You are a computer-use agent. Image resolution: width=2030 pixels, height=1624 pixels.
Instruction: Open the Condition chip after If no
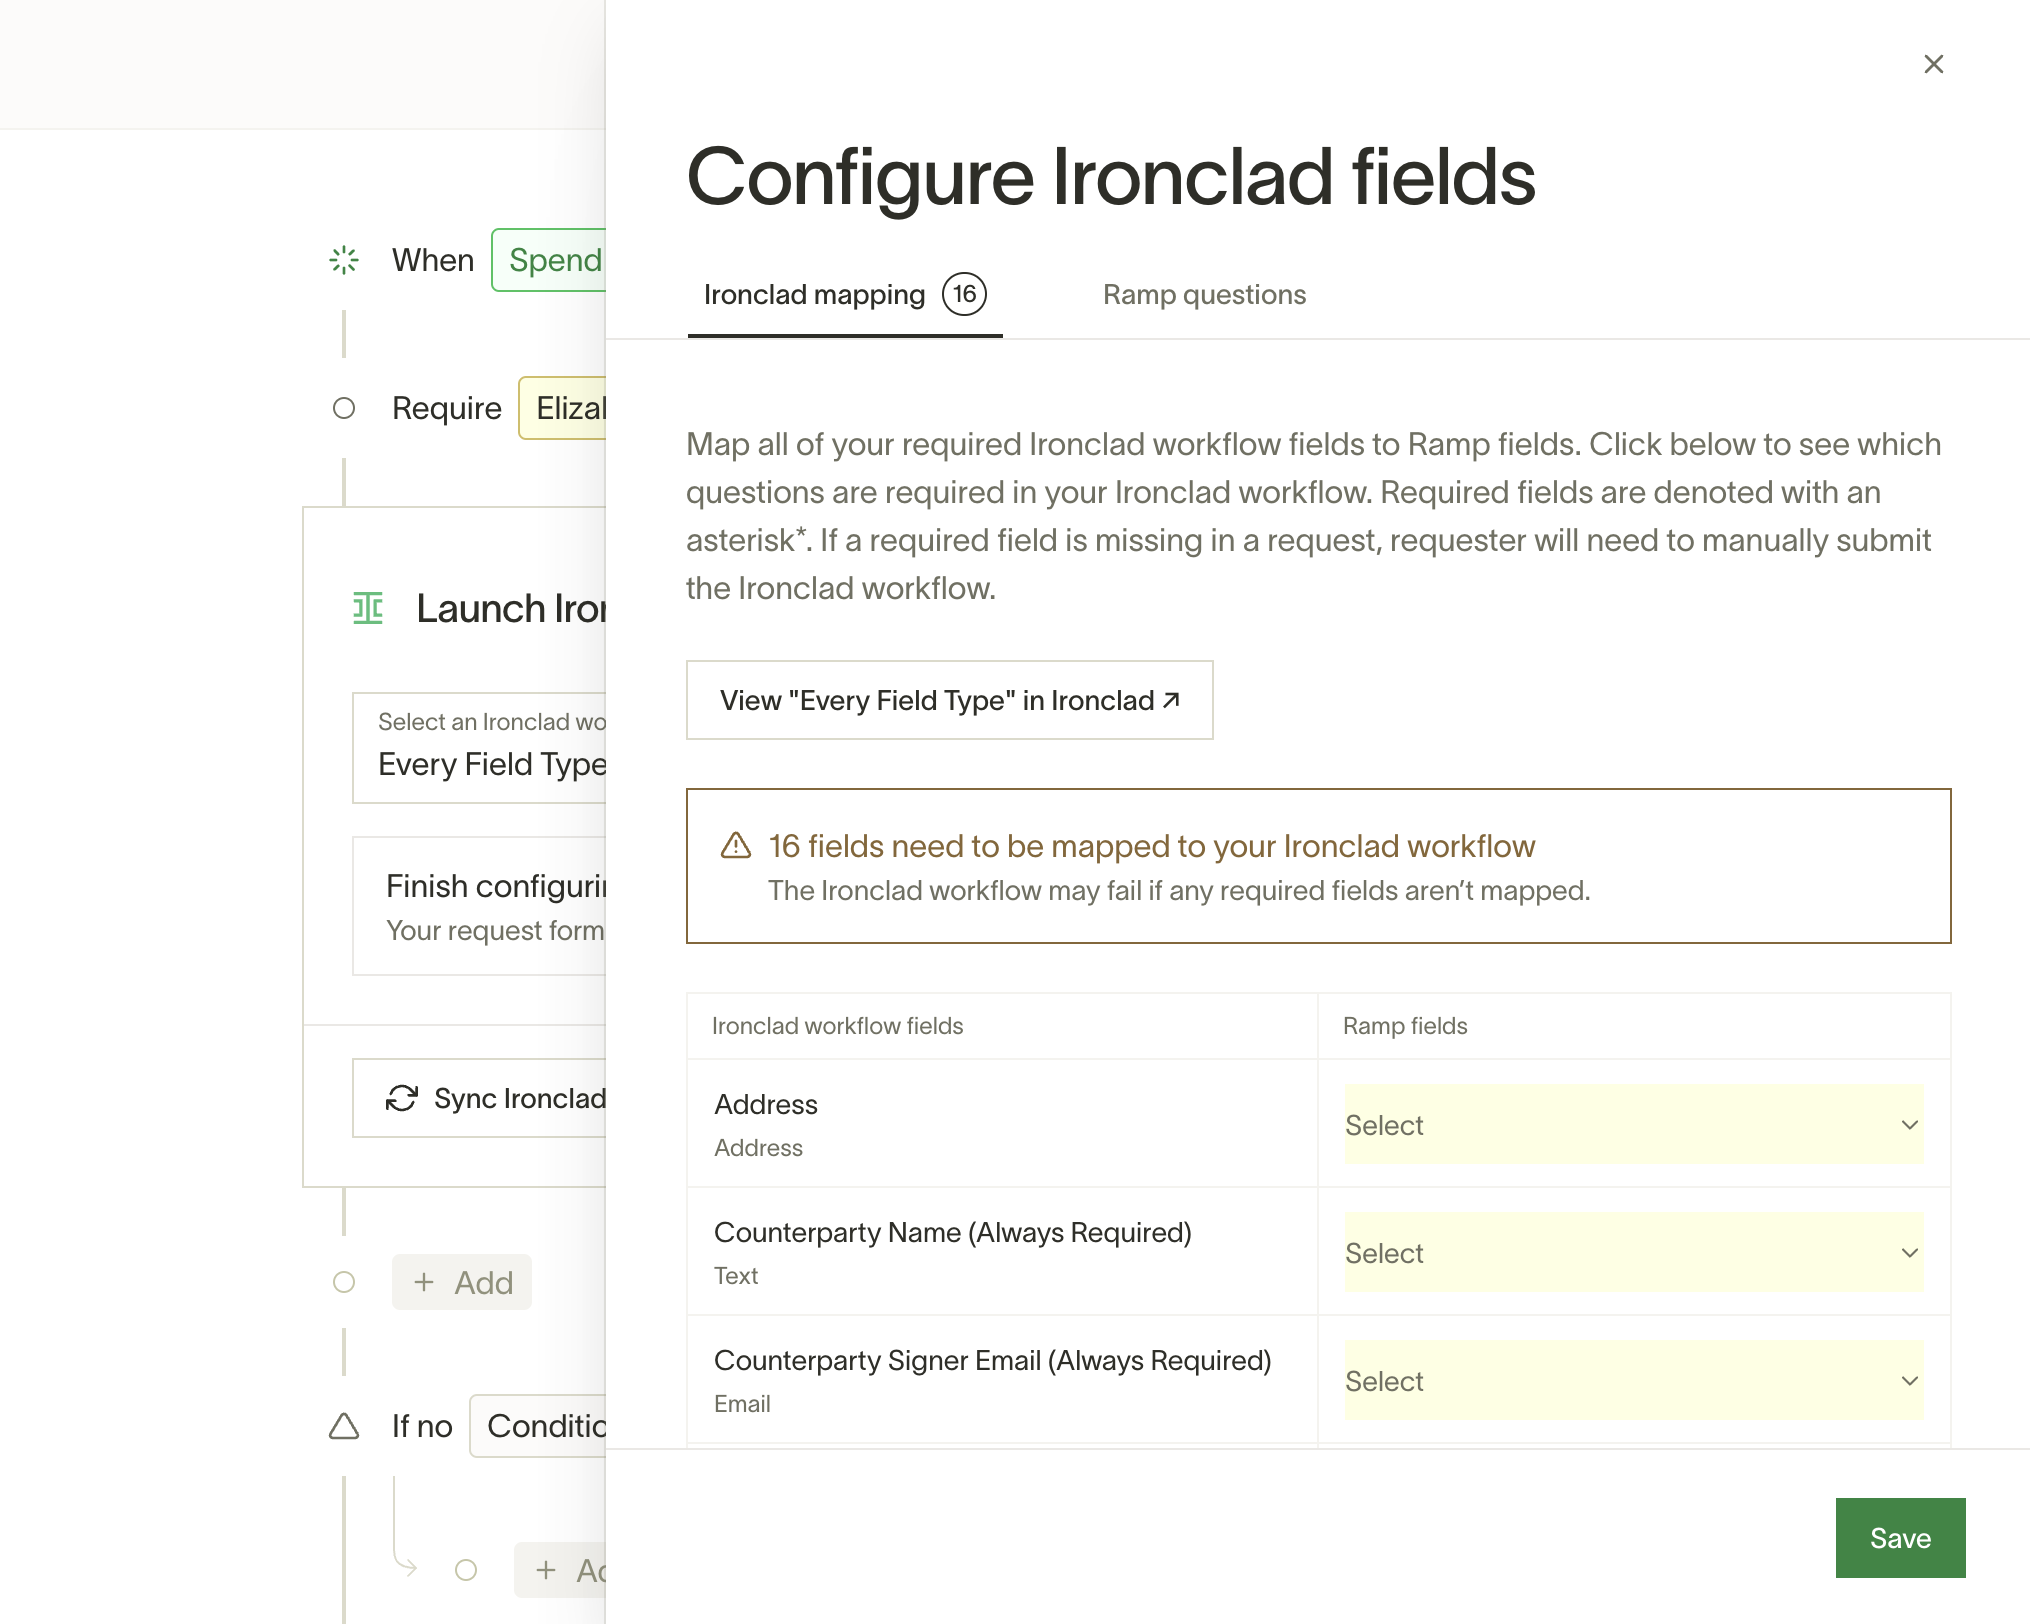coord(538,1426)
